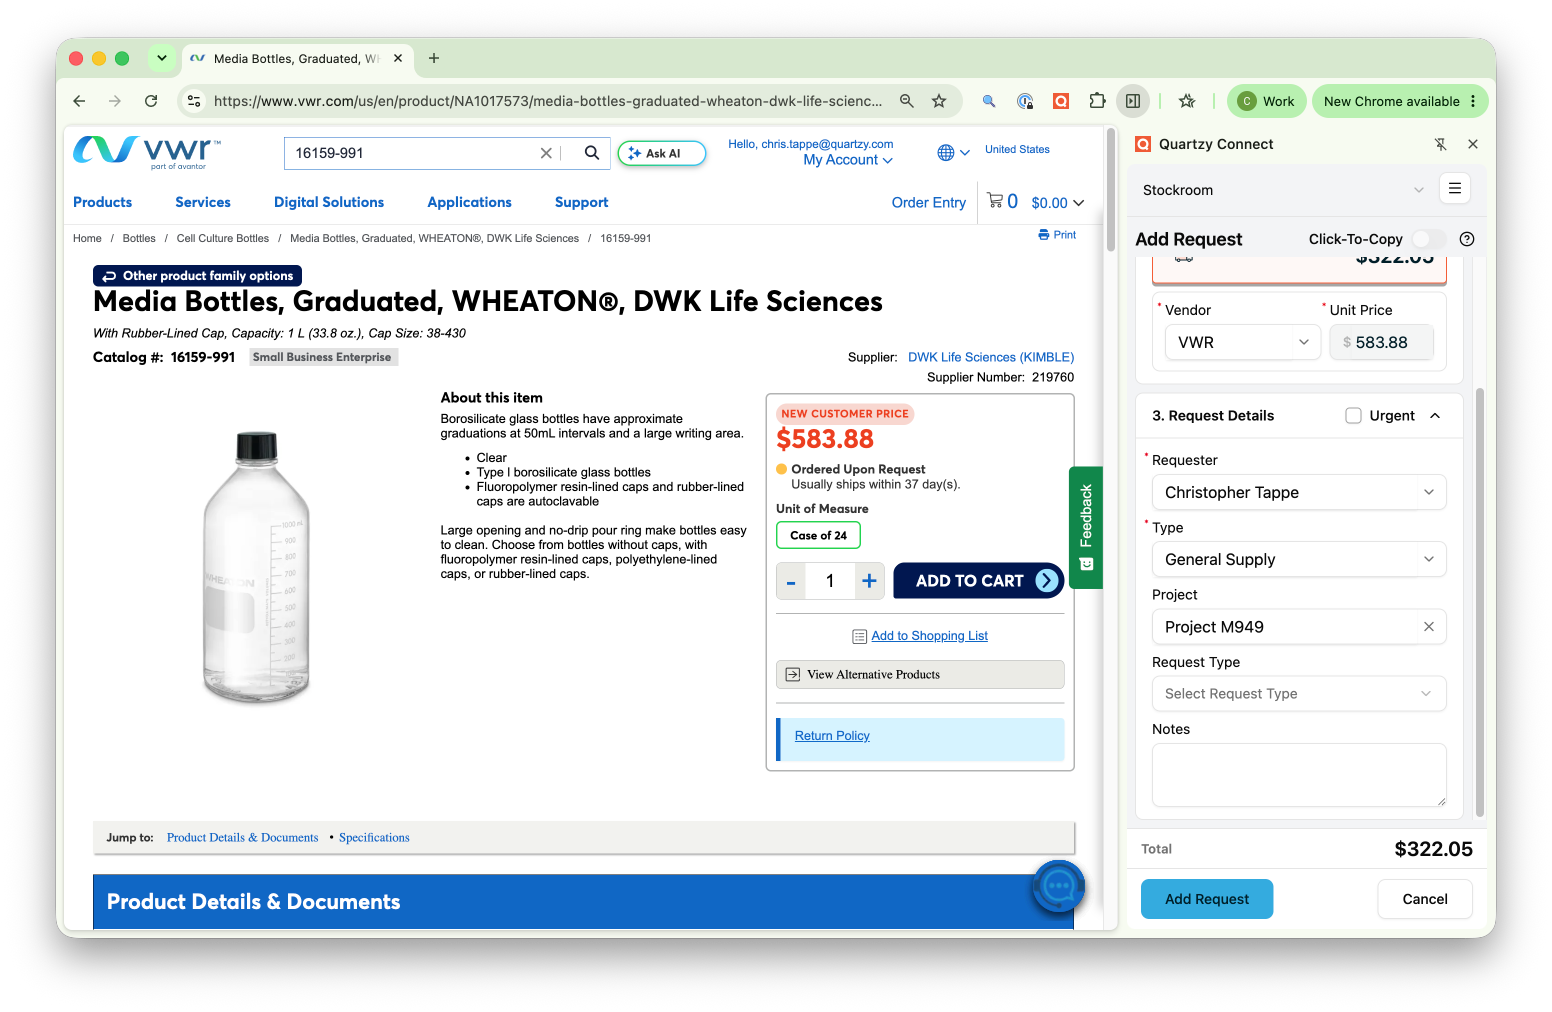Cancel the Quartzy request
1552x1012 pixels.
coord(1425,899)
